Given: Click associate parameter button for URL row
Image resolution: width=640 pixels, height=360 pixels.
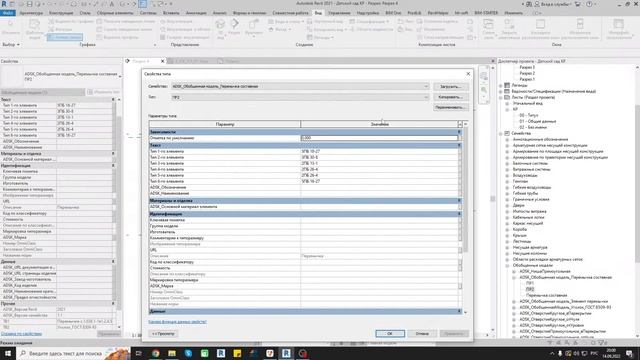Looking at the screenshot, I should coord(460,250).
